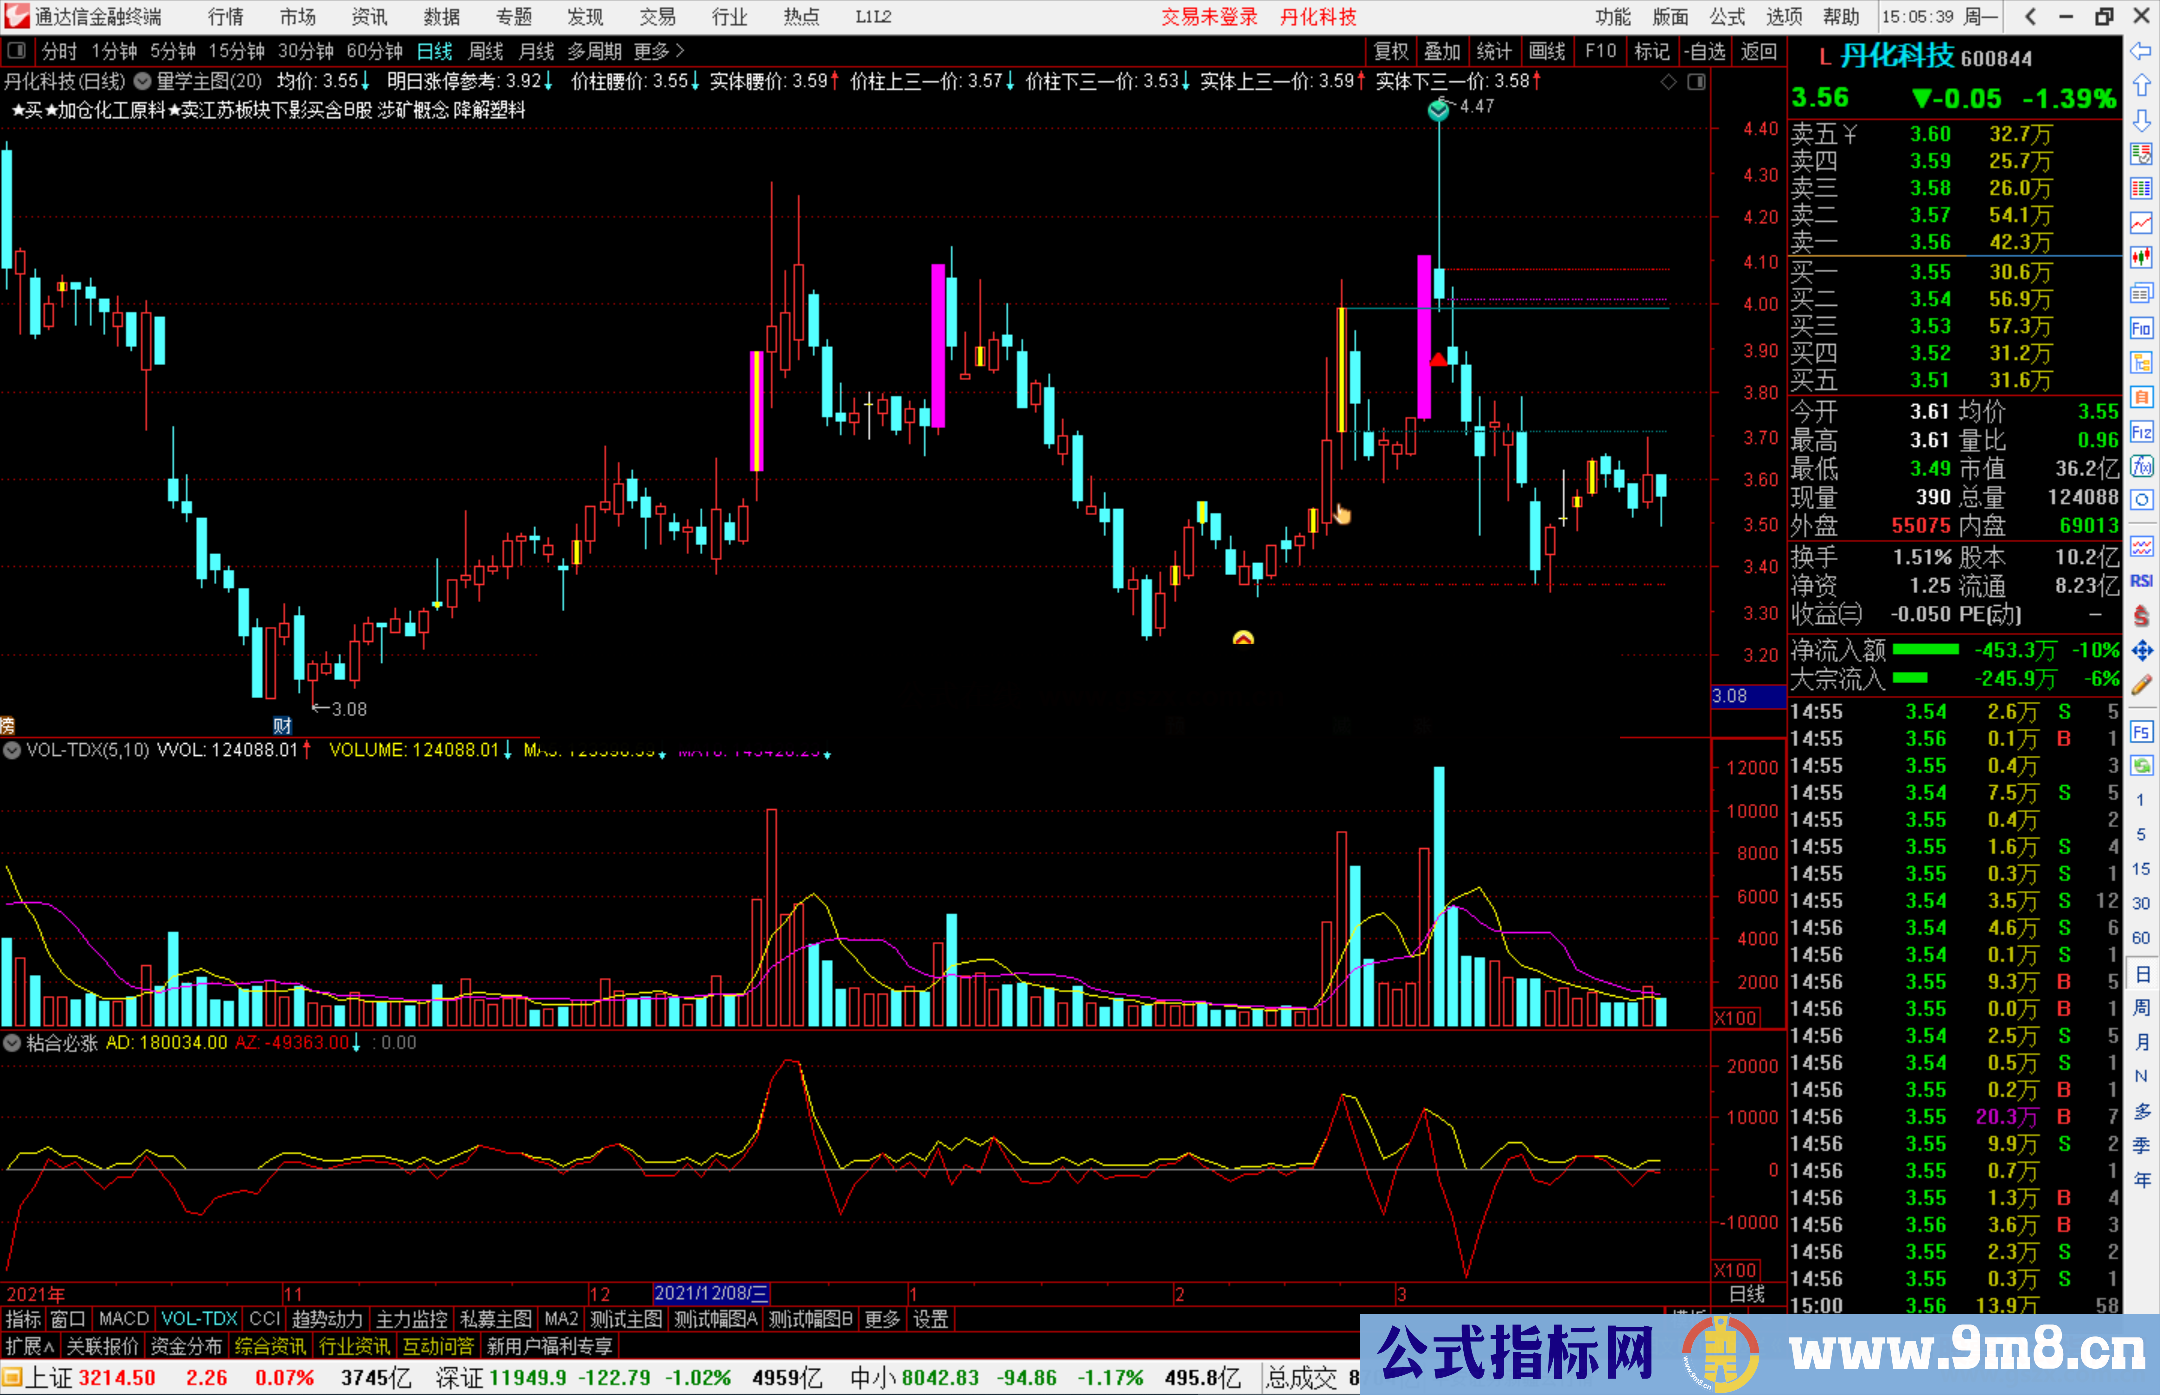Toggle the side panel icon above chart
2160x1395 pixels.
(1696, 82)
